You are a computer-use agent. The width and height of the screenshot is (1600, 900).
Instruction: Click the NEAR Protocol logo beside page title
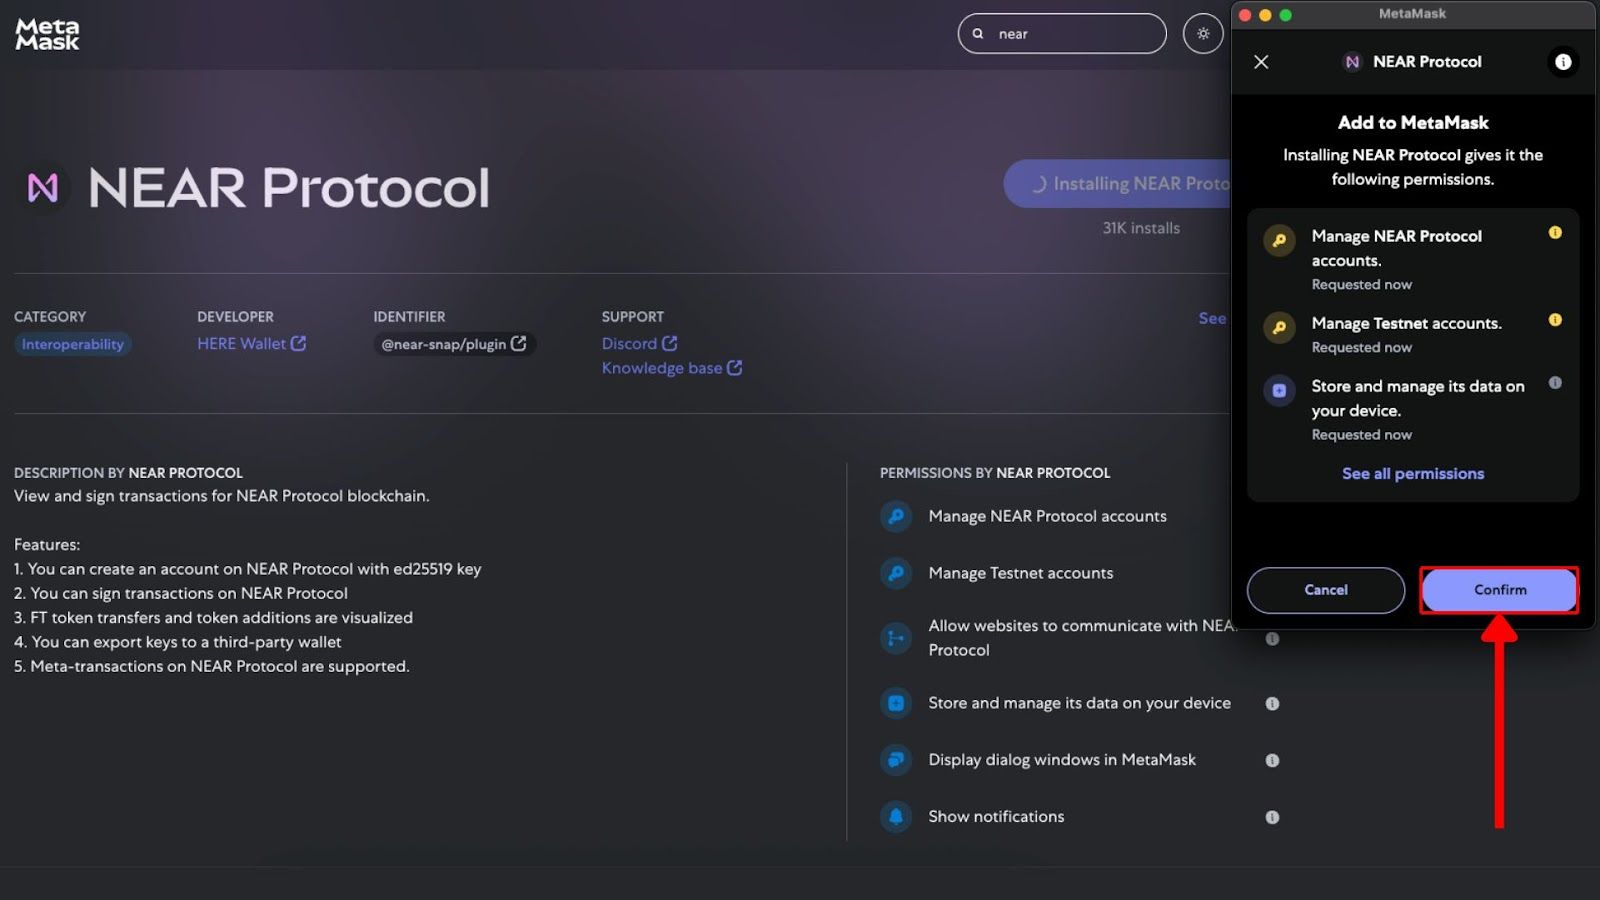43,187
